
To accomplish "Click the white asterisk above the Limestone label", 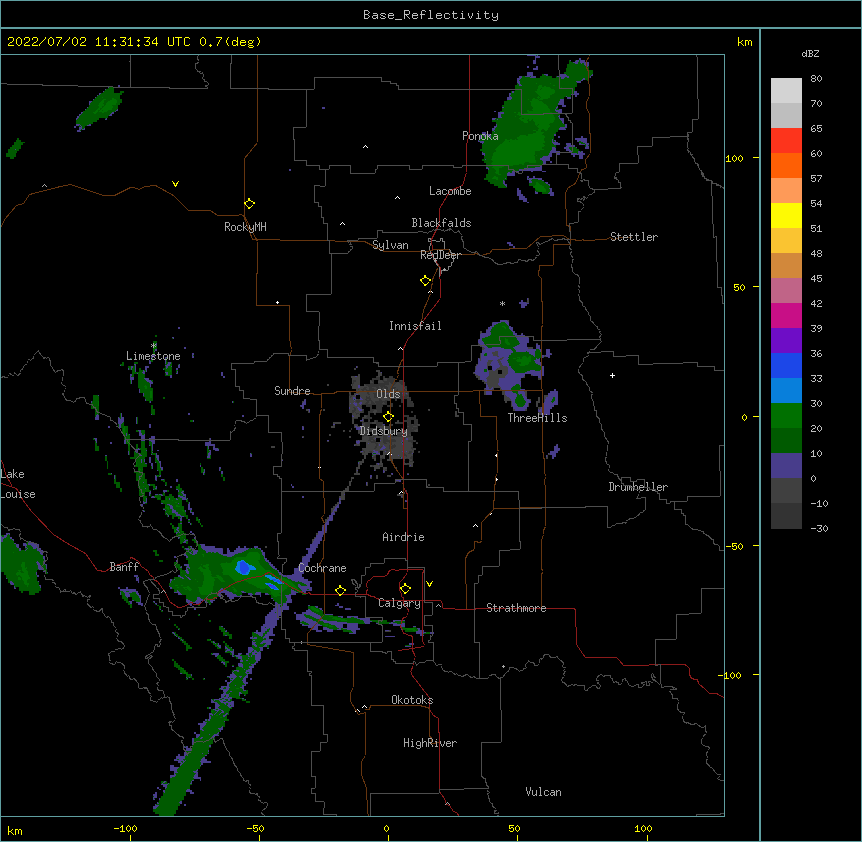I will (154, 346).
